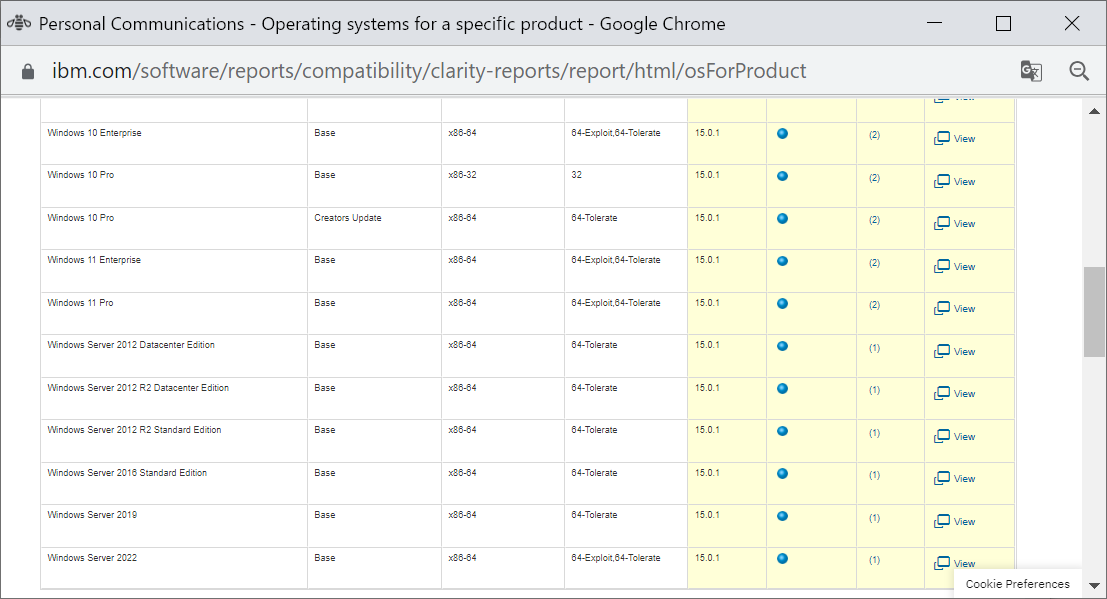Click the Chrome window app icon
Viewport: 1107px width, 599px height.
[19, 23]
